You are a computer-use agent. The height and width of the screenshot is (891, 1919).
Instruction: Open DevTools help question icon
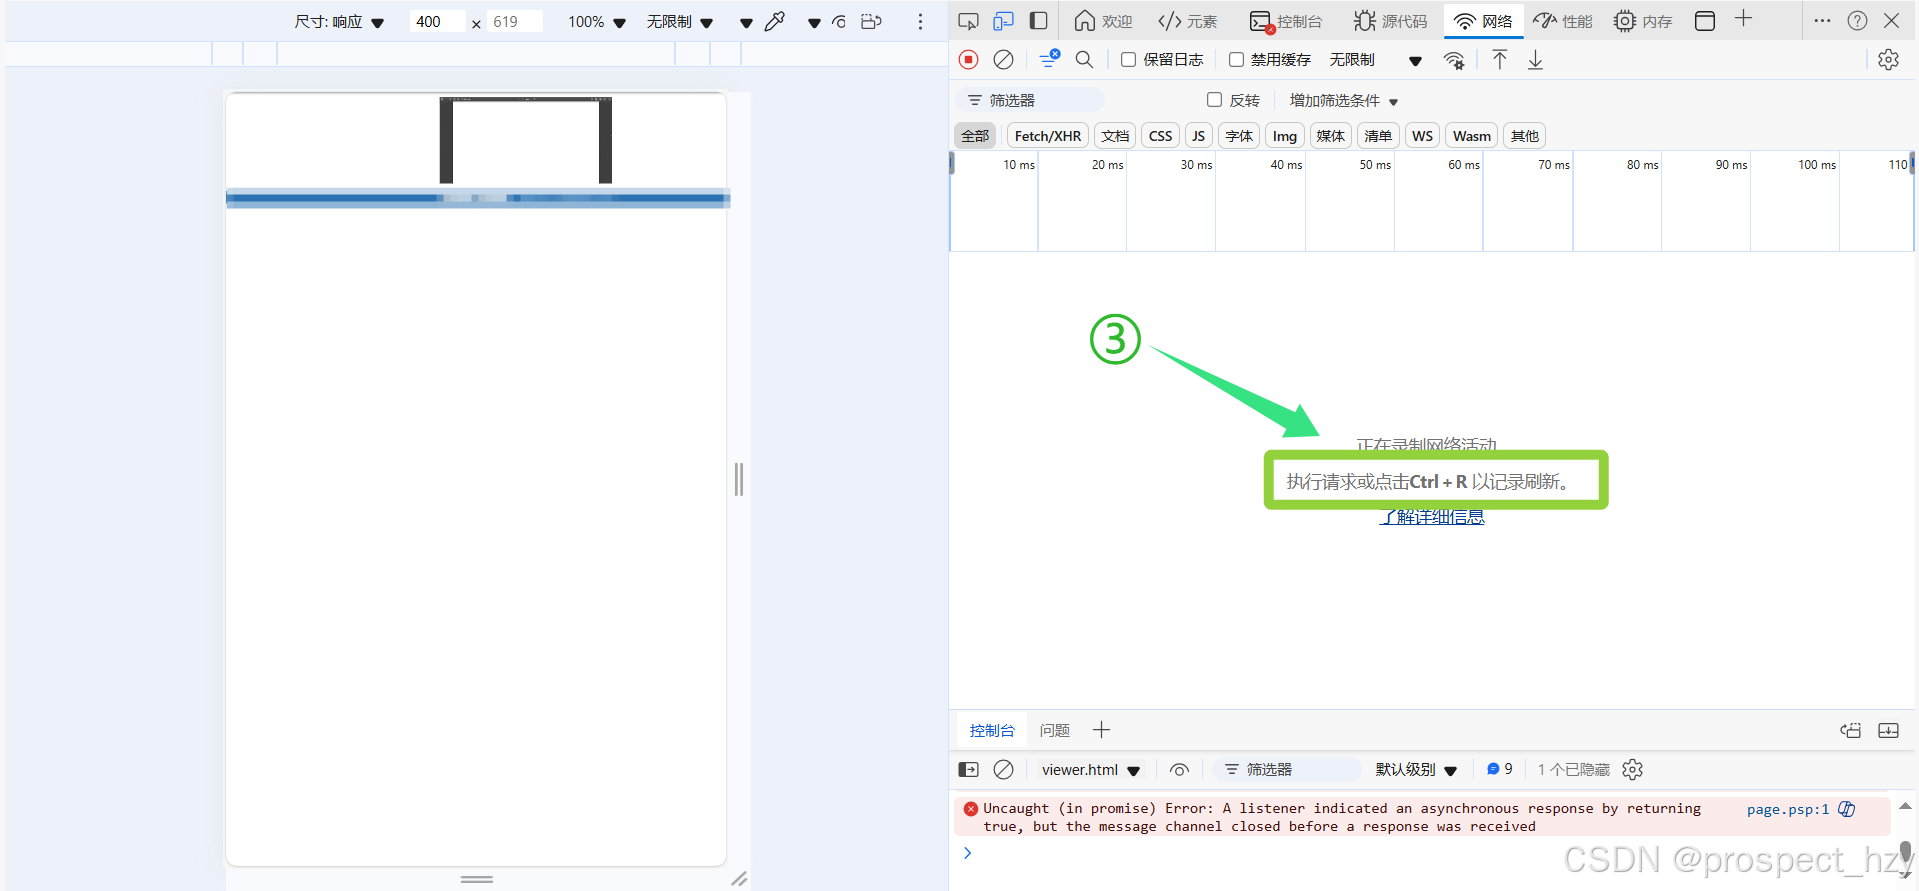tap(1857, 21)
